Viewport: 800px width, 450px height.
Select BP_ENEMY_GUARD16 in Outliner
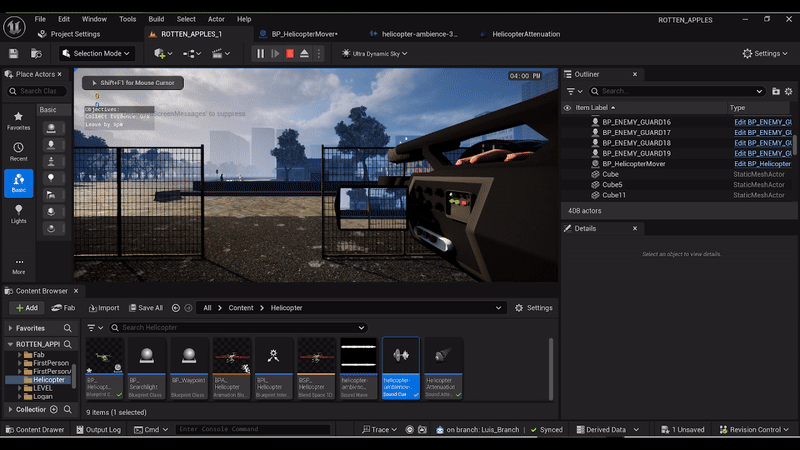(x=636, y=122)
